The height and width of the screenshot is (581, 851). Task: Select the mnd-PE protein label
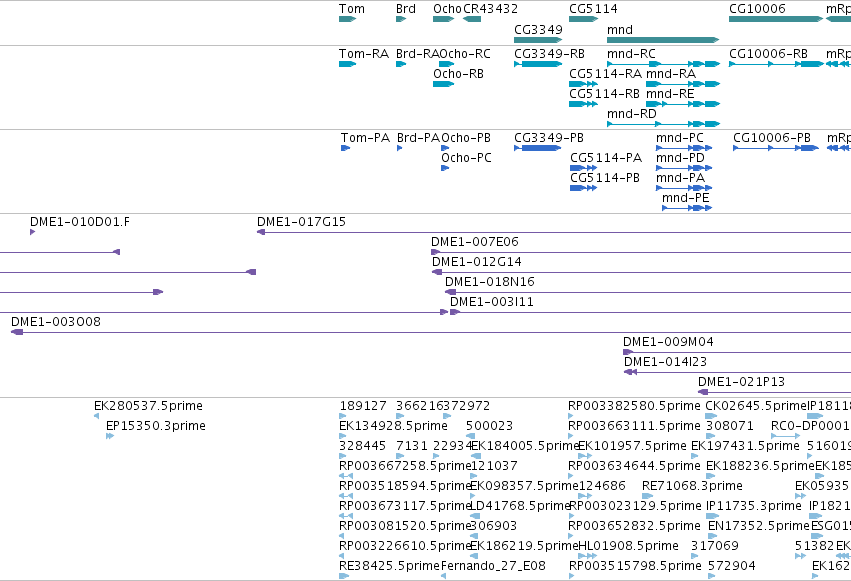[685, 198]
